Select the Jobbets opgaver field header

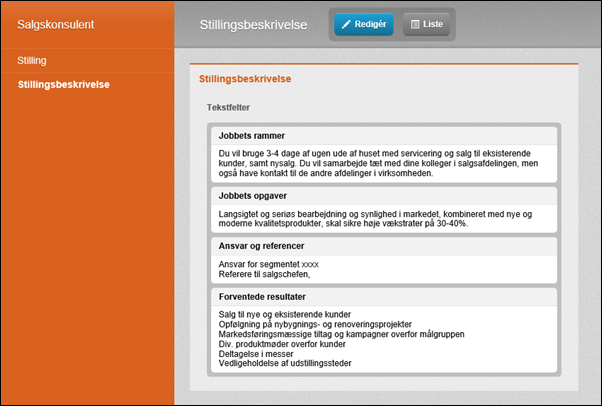[x=254, y=196]
